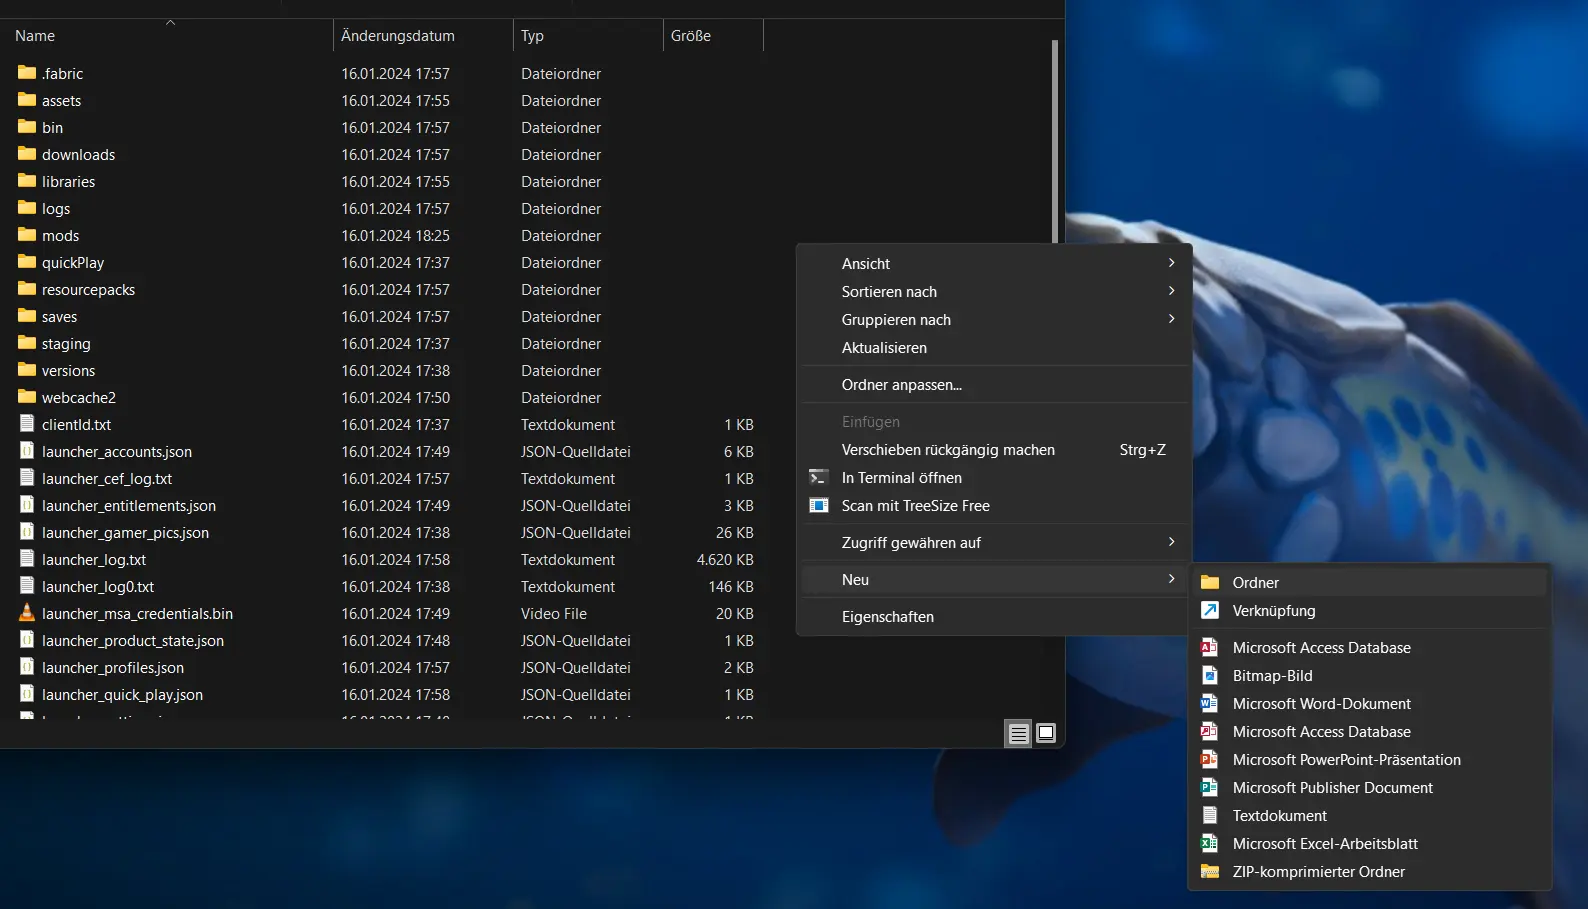Image resolution: width=1588 pixels, height=909 pixels.
Task: Switch to large thumbnails view toggle
Action: [x=1046, y=734]
